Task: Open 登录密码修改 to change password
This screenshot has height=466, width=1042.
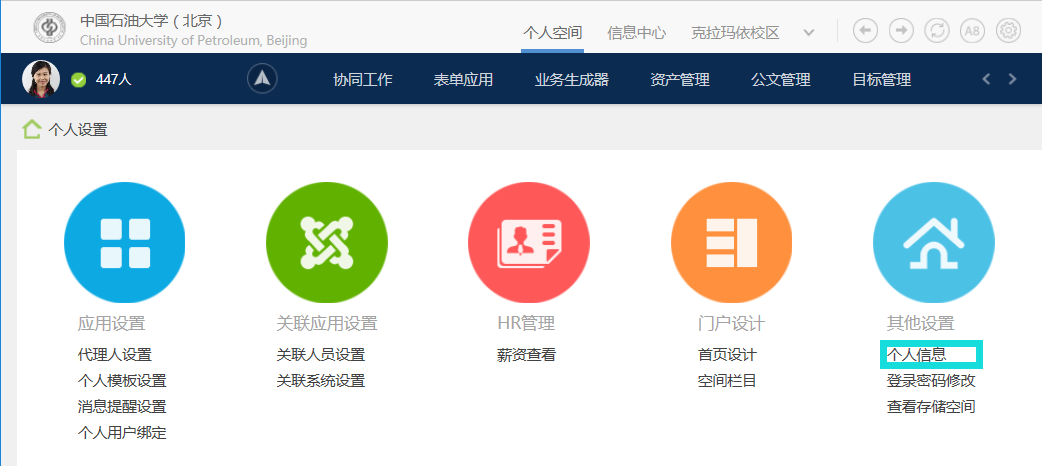Action: 931,380
